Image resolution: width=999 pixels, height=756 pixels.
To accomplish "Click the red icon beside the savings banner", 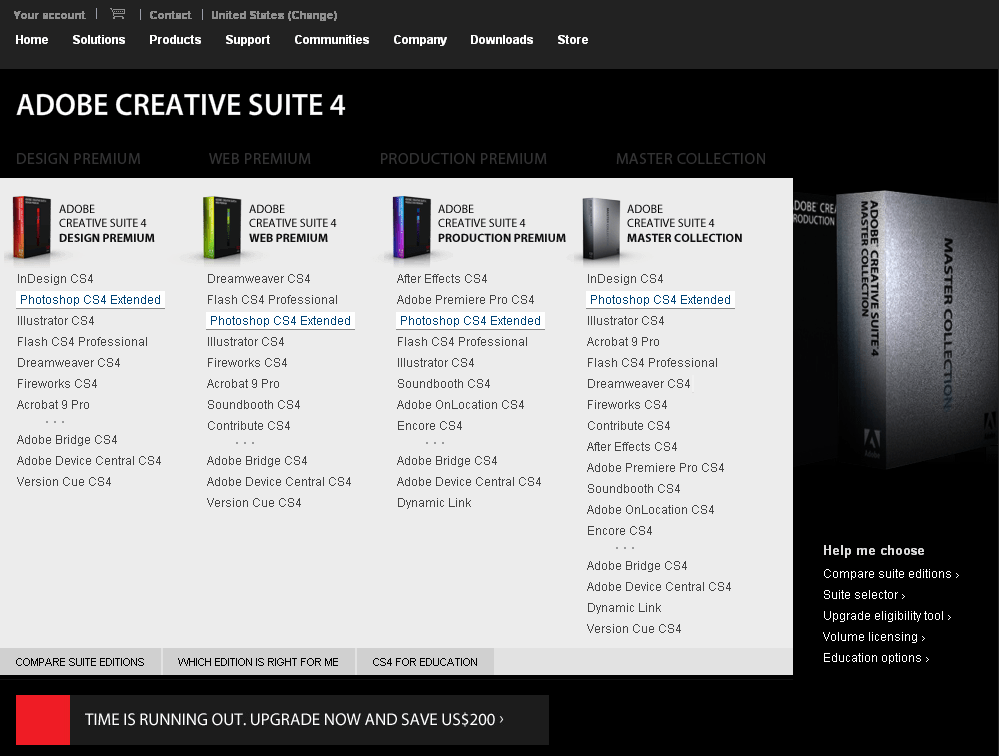I will (x=42, y=720).
